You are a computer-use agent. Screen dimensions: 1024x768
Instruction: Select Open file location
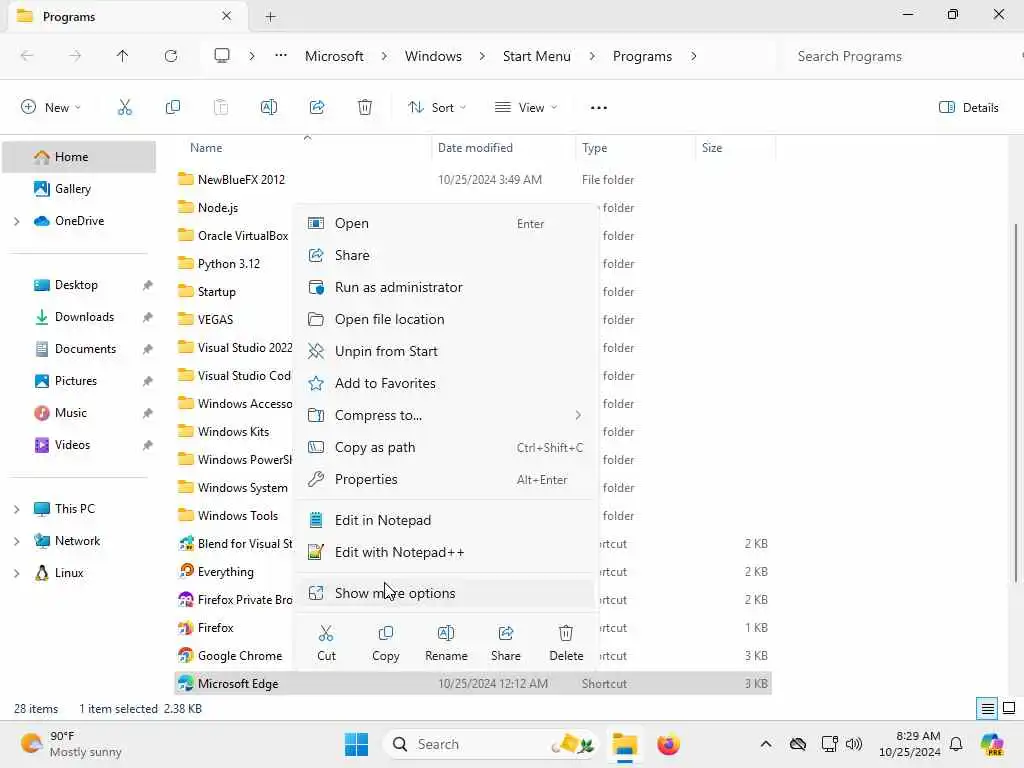tap(445, 319)
